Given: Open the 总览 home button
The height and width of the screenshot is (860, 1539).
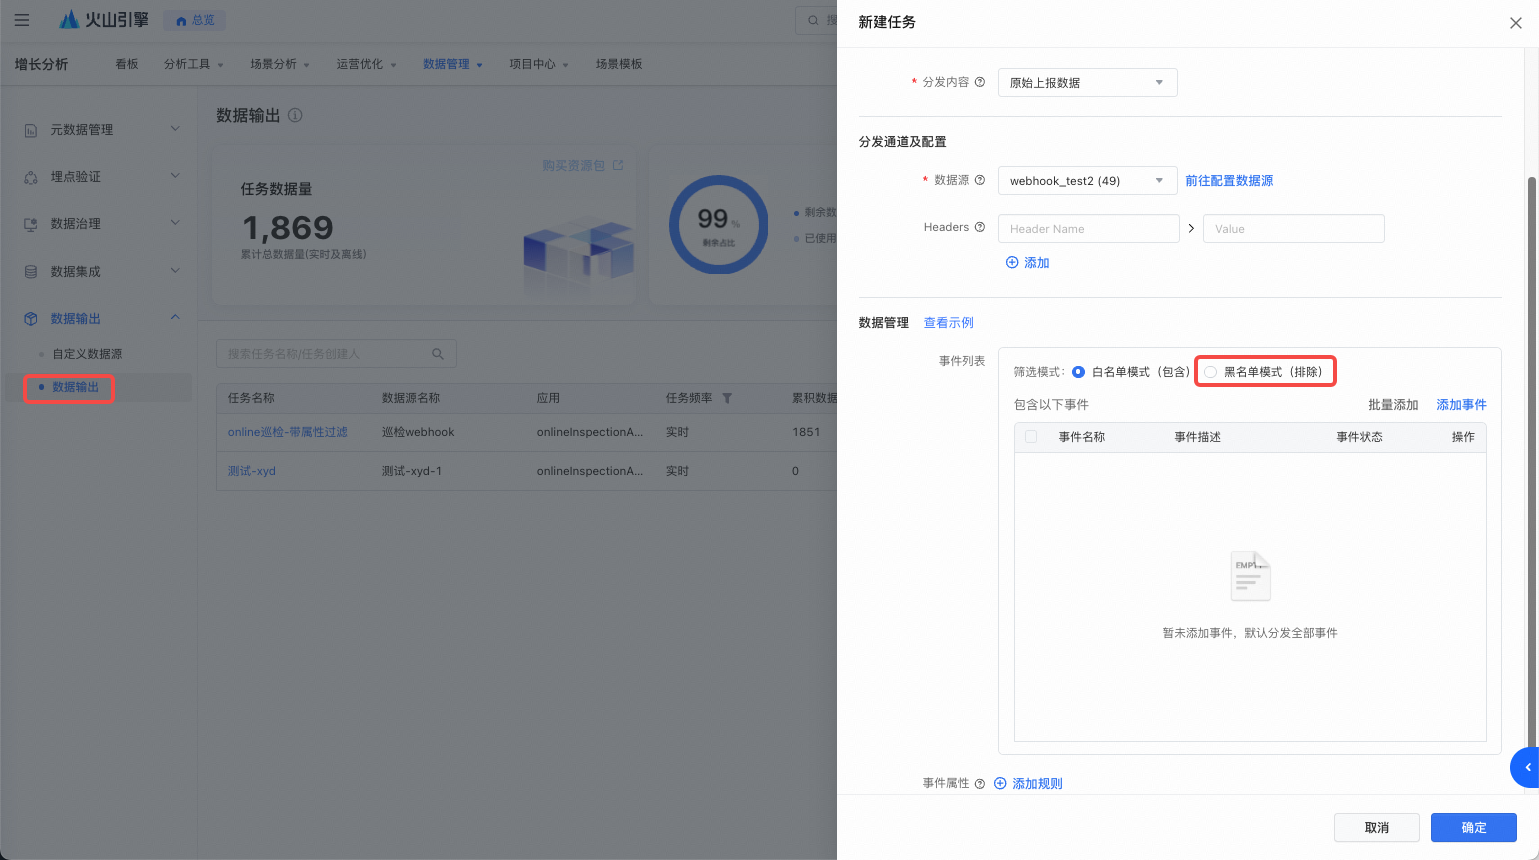Looking at the screenshot, I should [x=195, y=20].
